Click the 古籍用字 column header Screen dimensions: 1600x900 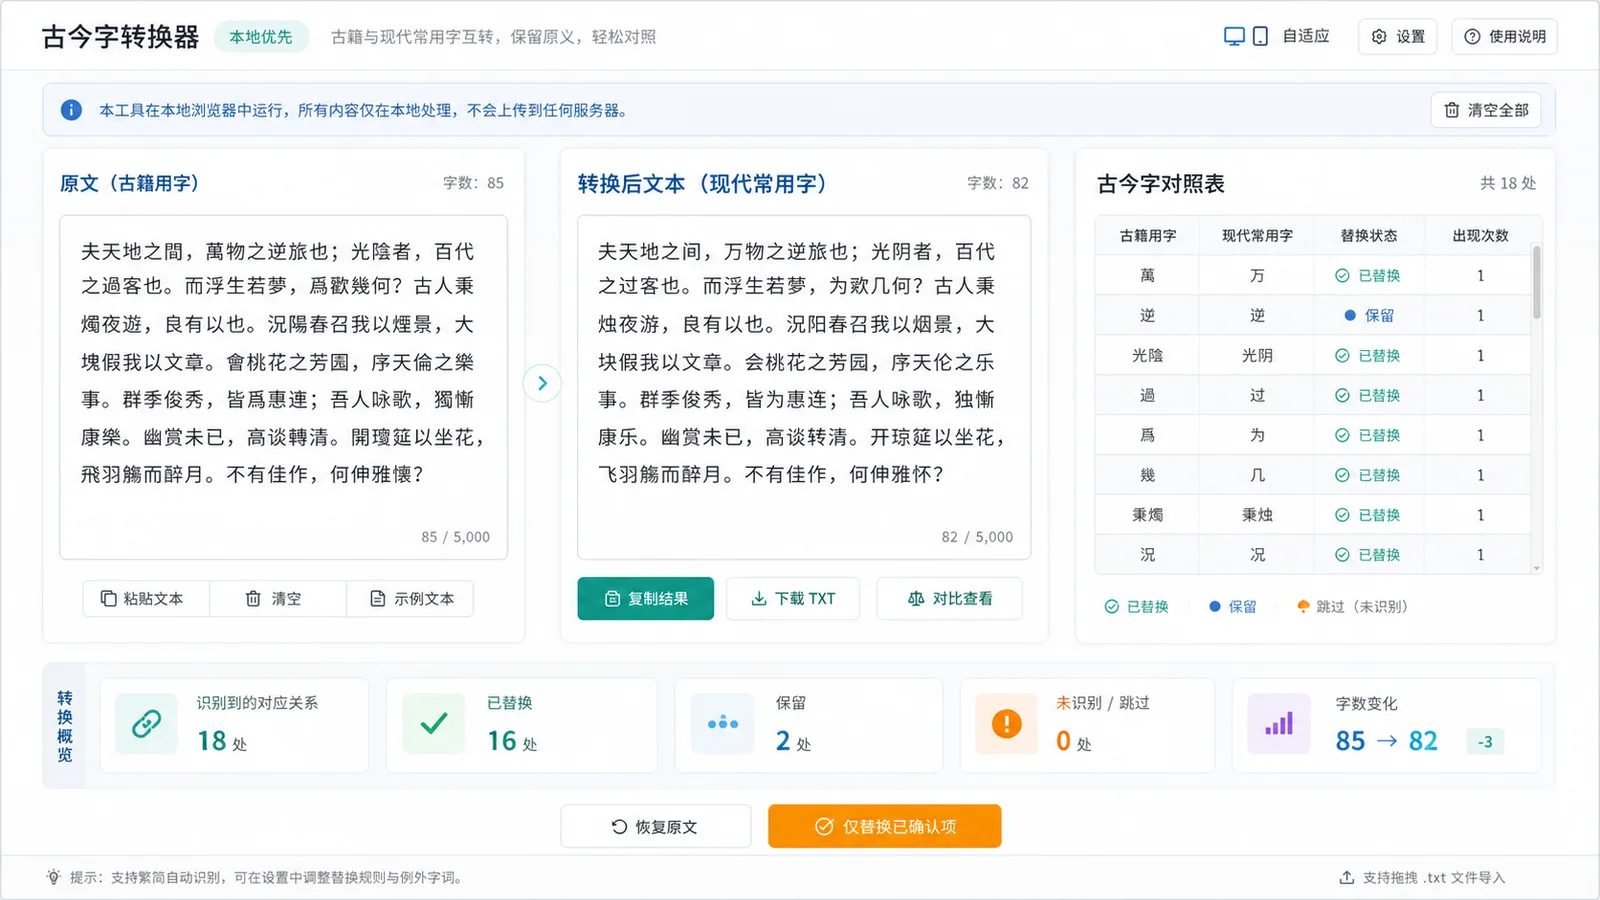[x=1147, y=236]
